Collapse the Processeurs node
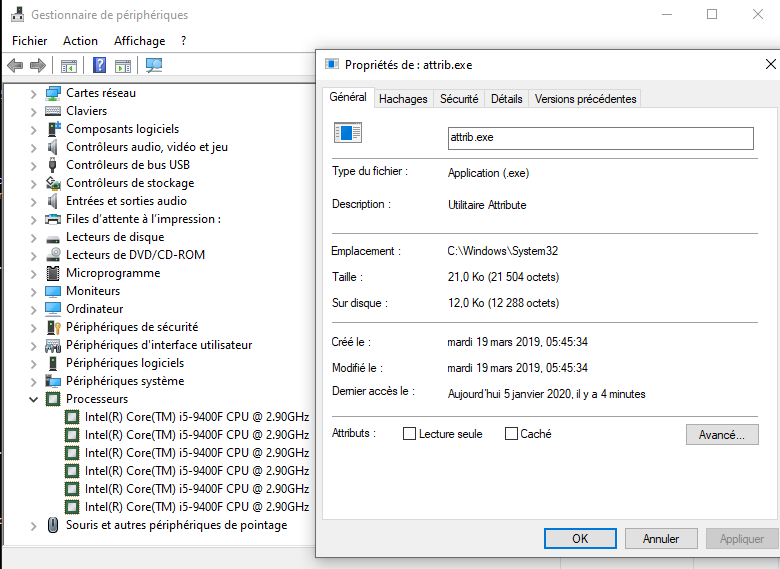Viewport: 780px width, 569px height. click(33, 399)
